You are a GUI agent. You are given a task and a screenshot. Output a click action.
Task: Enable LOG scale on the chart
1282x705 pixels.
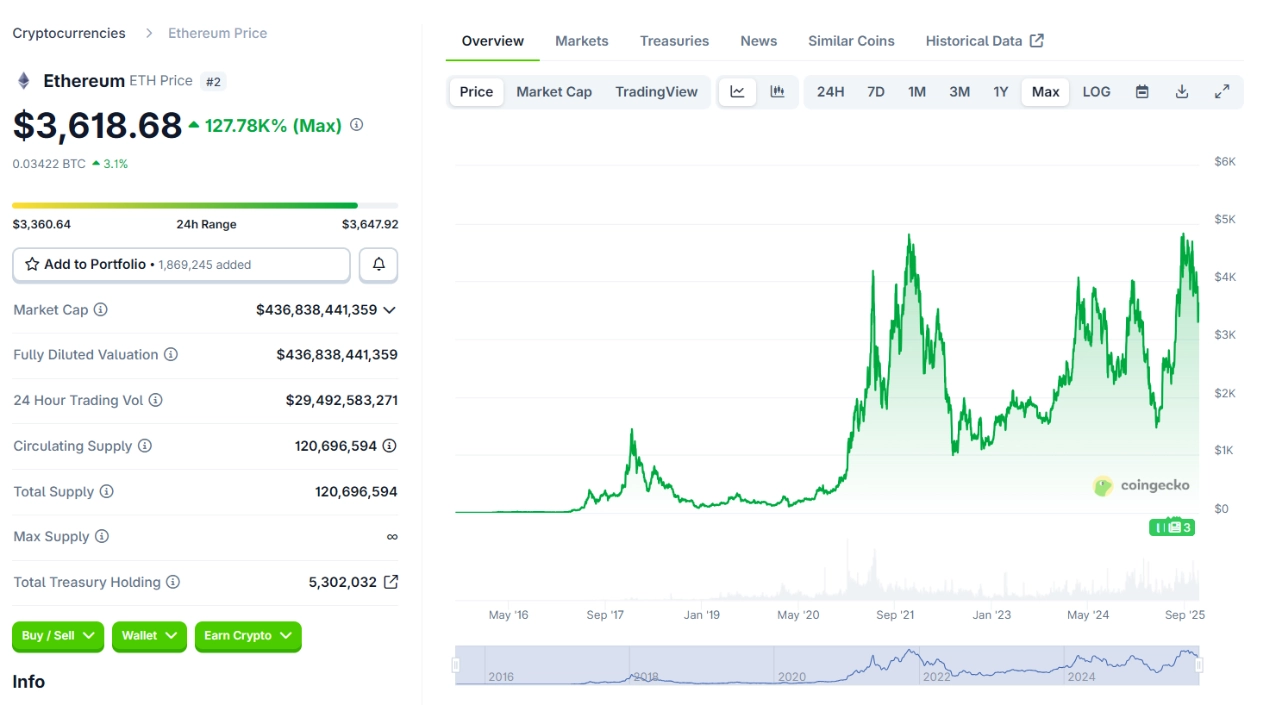[x=1096, y=91]
